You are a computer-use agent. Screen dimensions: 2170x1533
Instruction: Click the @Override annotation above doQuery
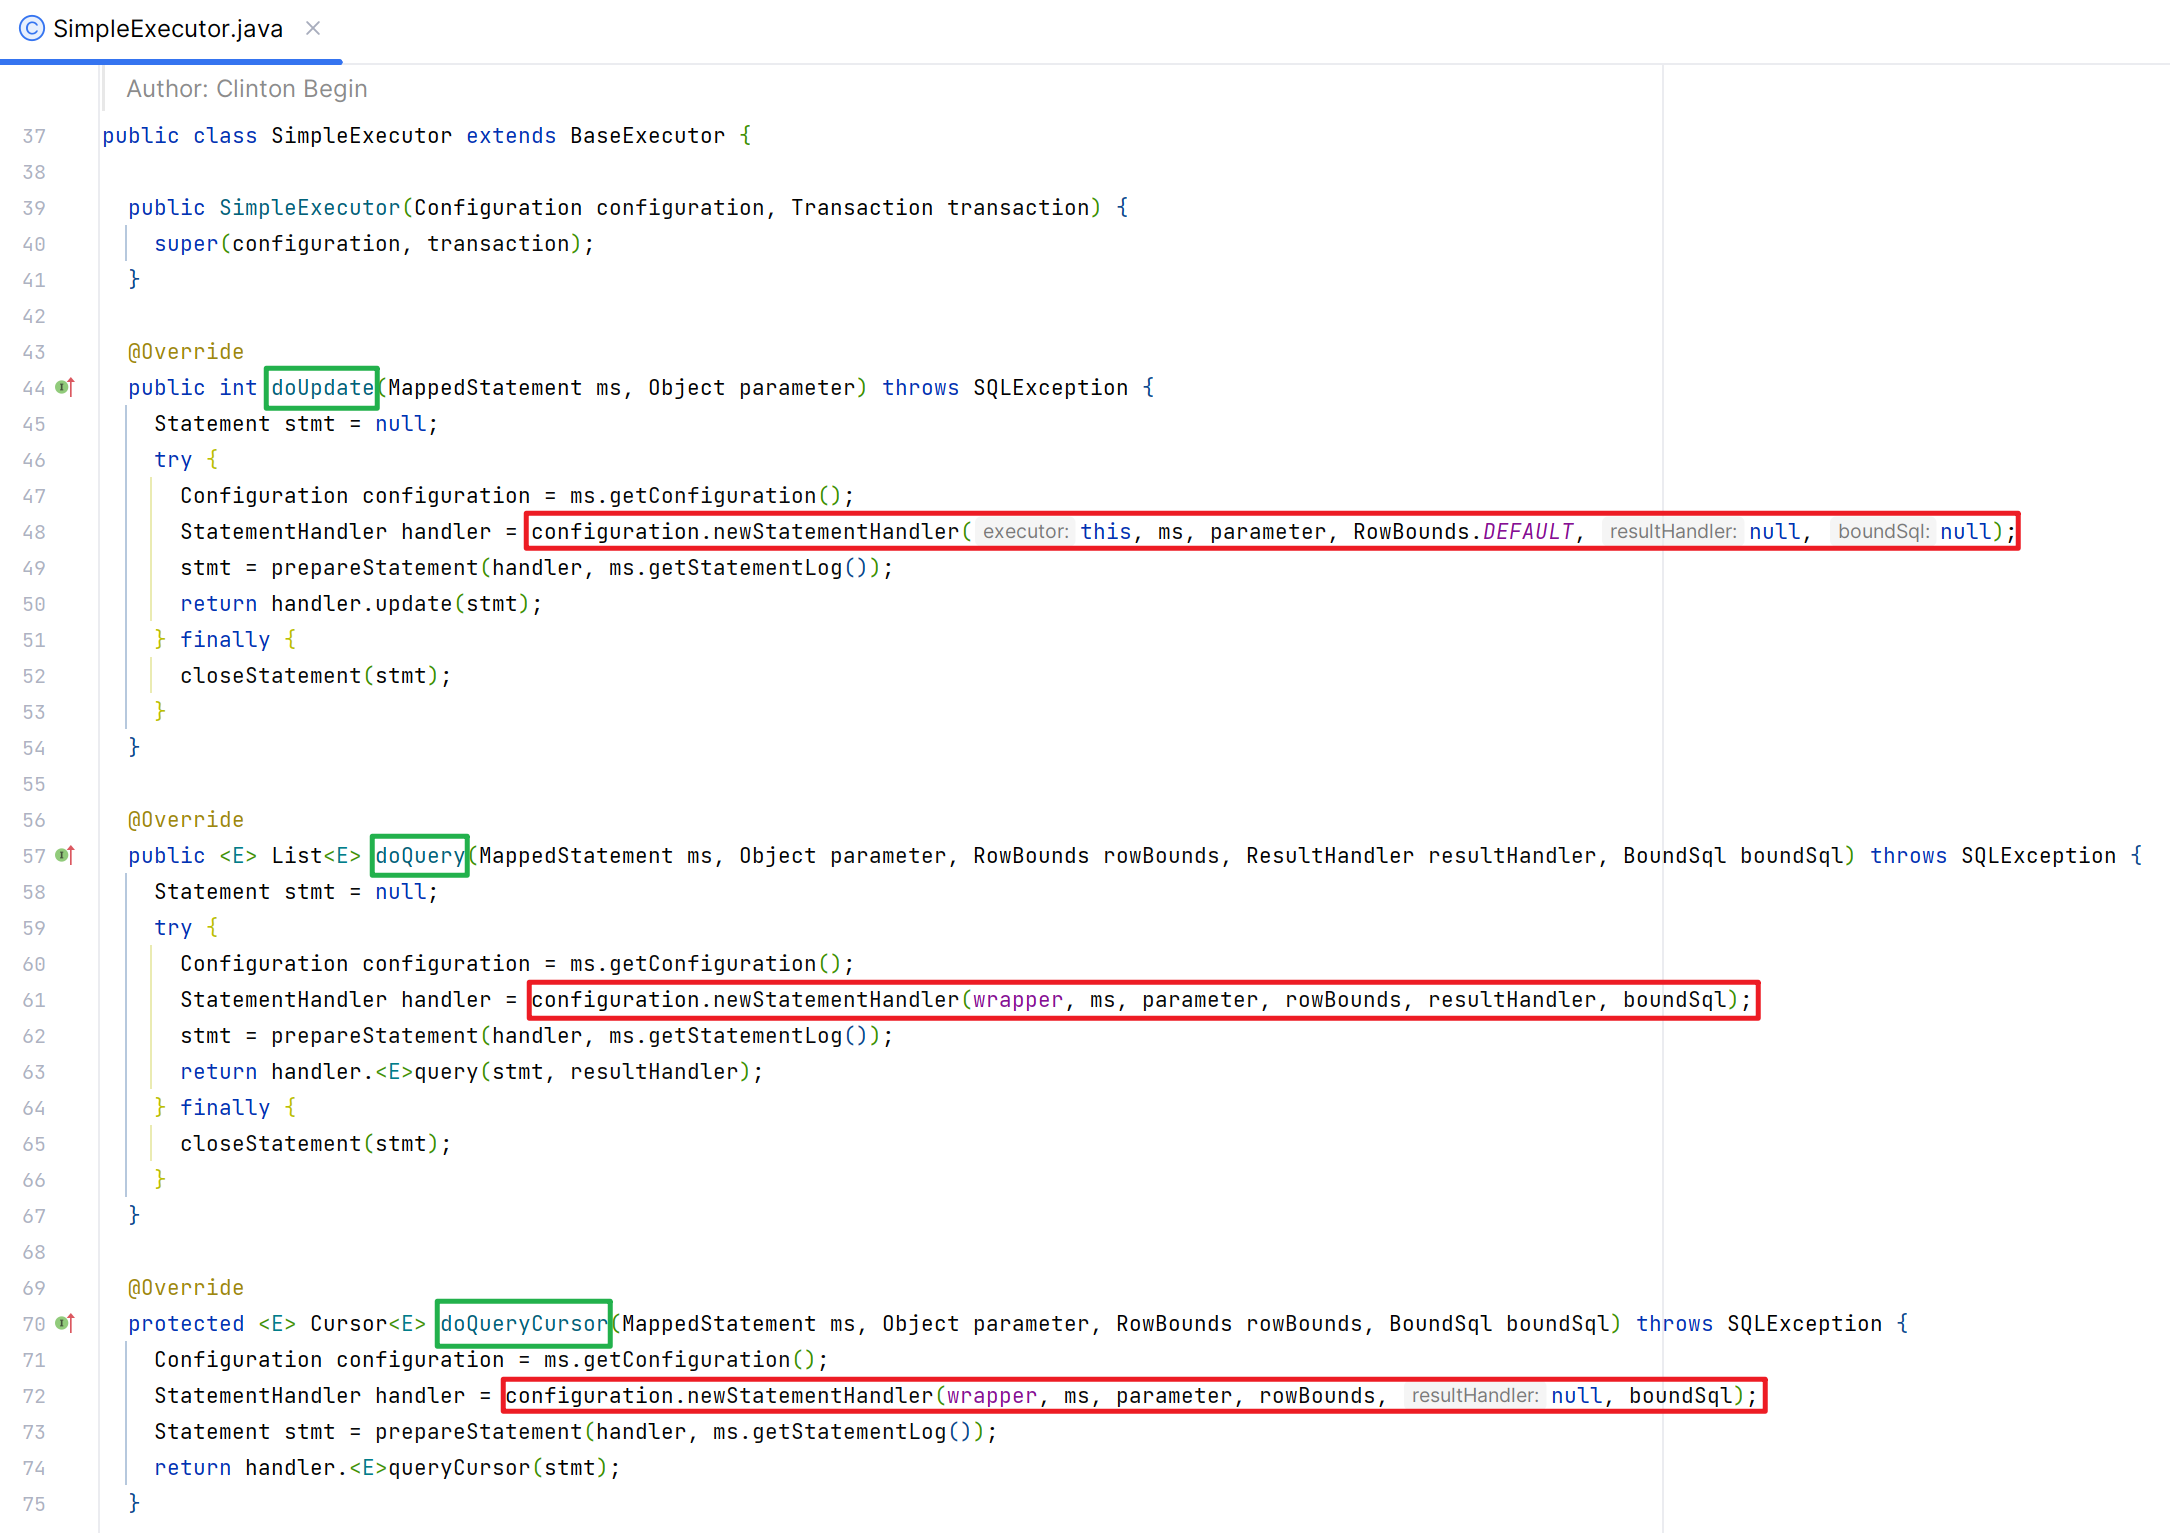click(x=186, y=820)
